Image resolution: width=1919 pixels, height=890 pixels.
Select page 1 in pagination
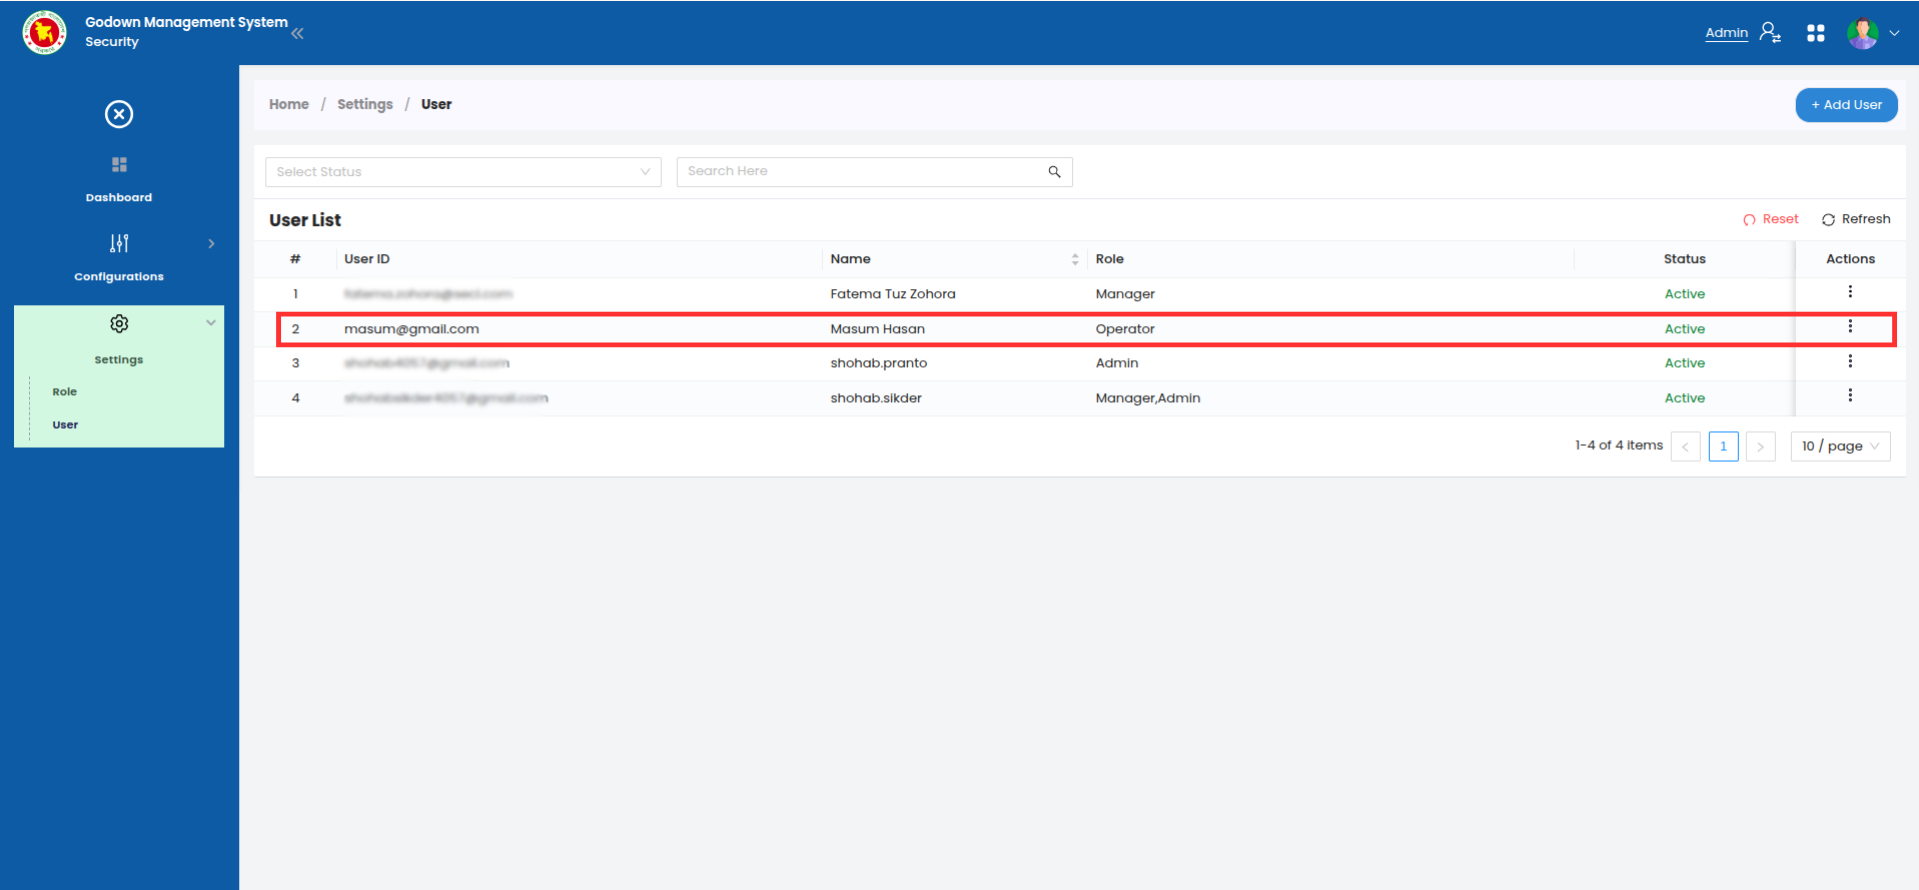pyautogui.click(x=1723, y=446)
